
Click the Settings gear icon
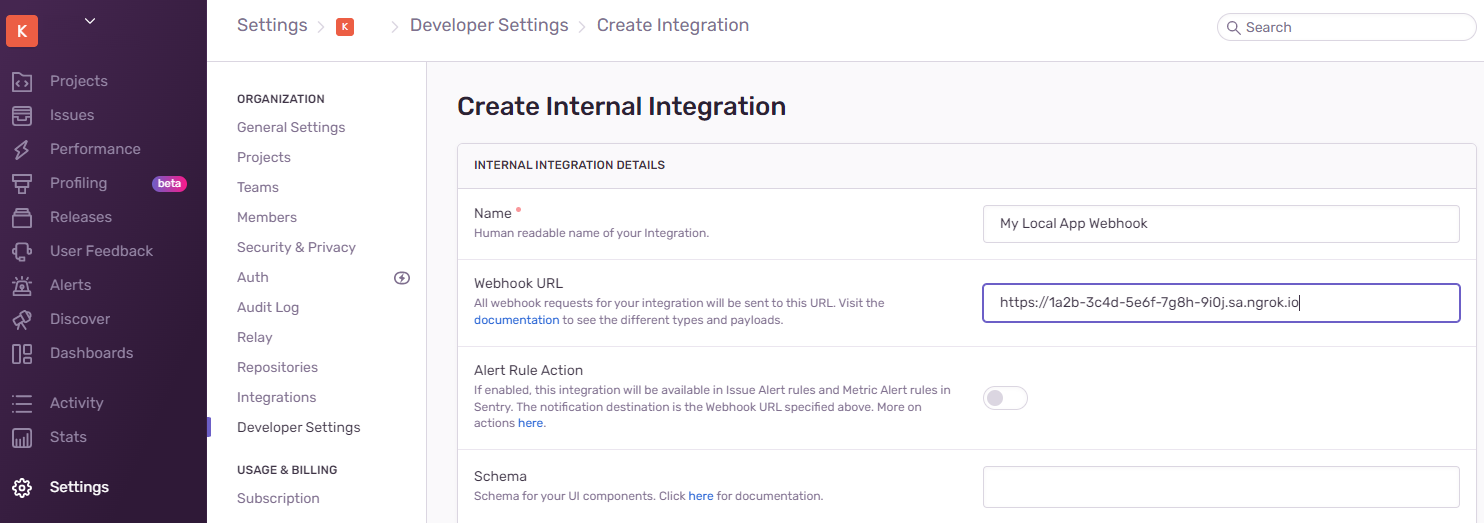coord(22,487)
